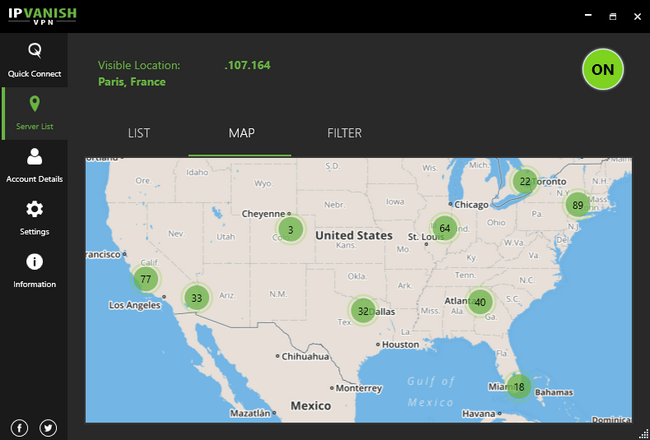Screen dimensions: 650x440
Task: Switch to the FILTER tab
Action: click(344, 133)
